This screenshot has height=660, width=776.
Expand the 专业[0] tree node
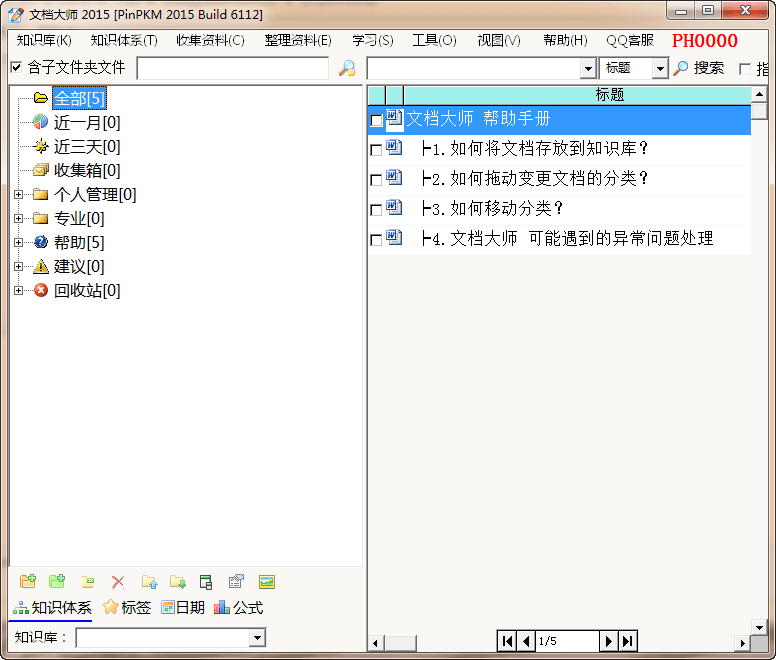18,218
